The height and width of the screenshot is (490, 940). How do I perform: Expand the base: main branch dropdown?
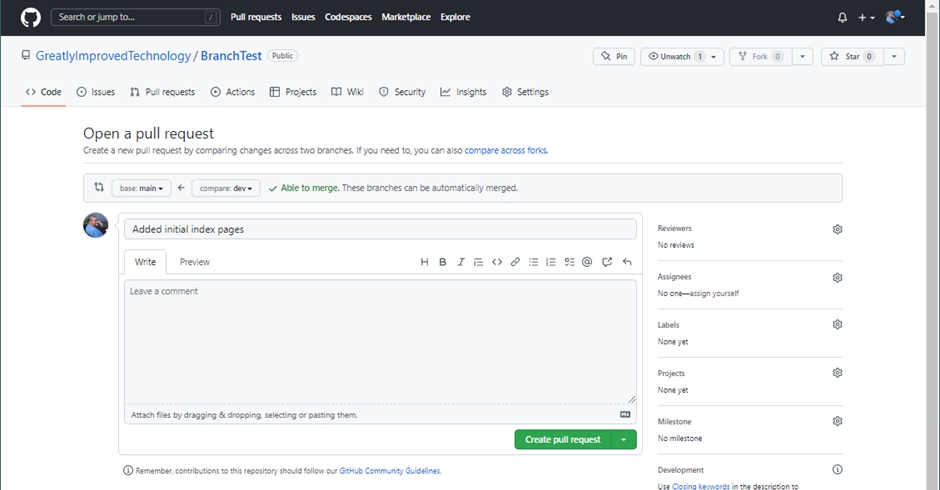(x=139, y=188)
